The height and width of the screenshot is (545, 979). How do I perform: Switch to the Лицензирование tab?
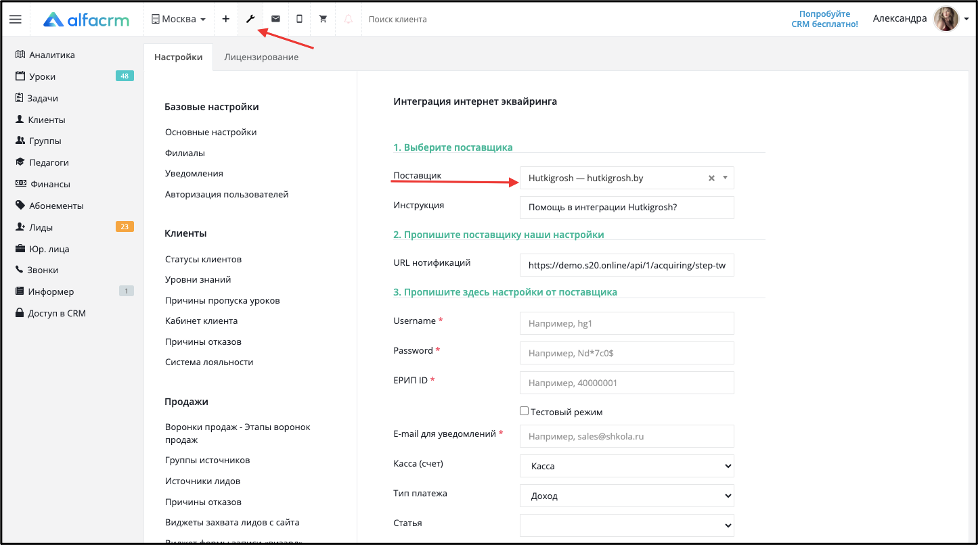tap(261, 57)
